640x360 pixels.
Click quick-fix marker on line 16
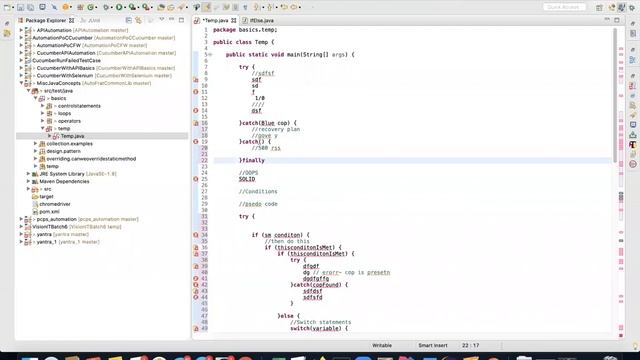pos(196,123)
